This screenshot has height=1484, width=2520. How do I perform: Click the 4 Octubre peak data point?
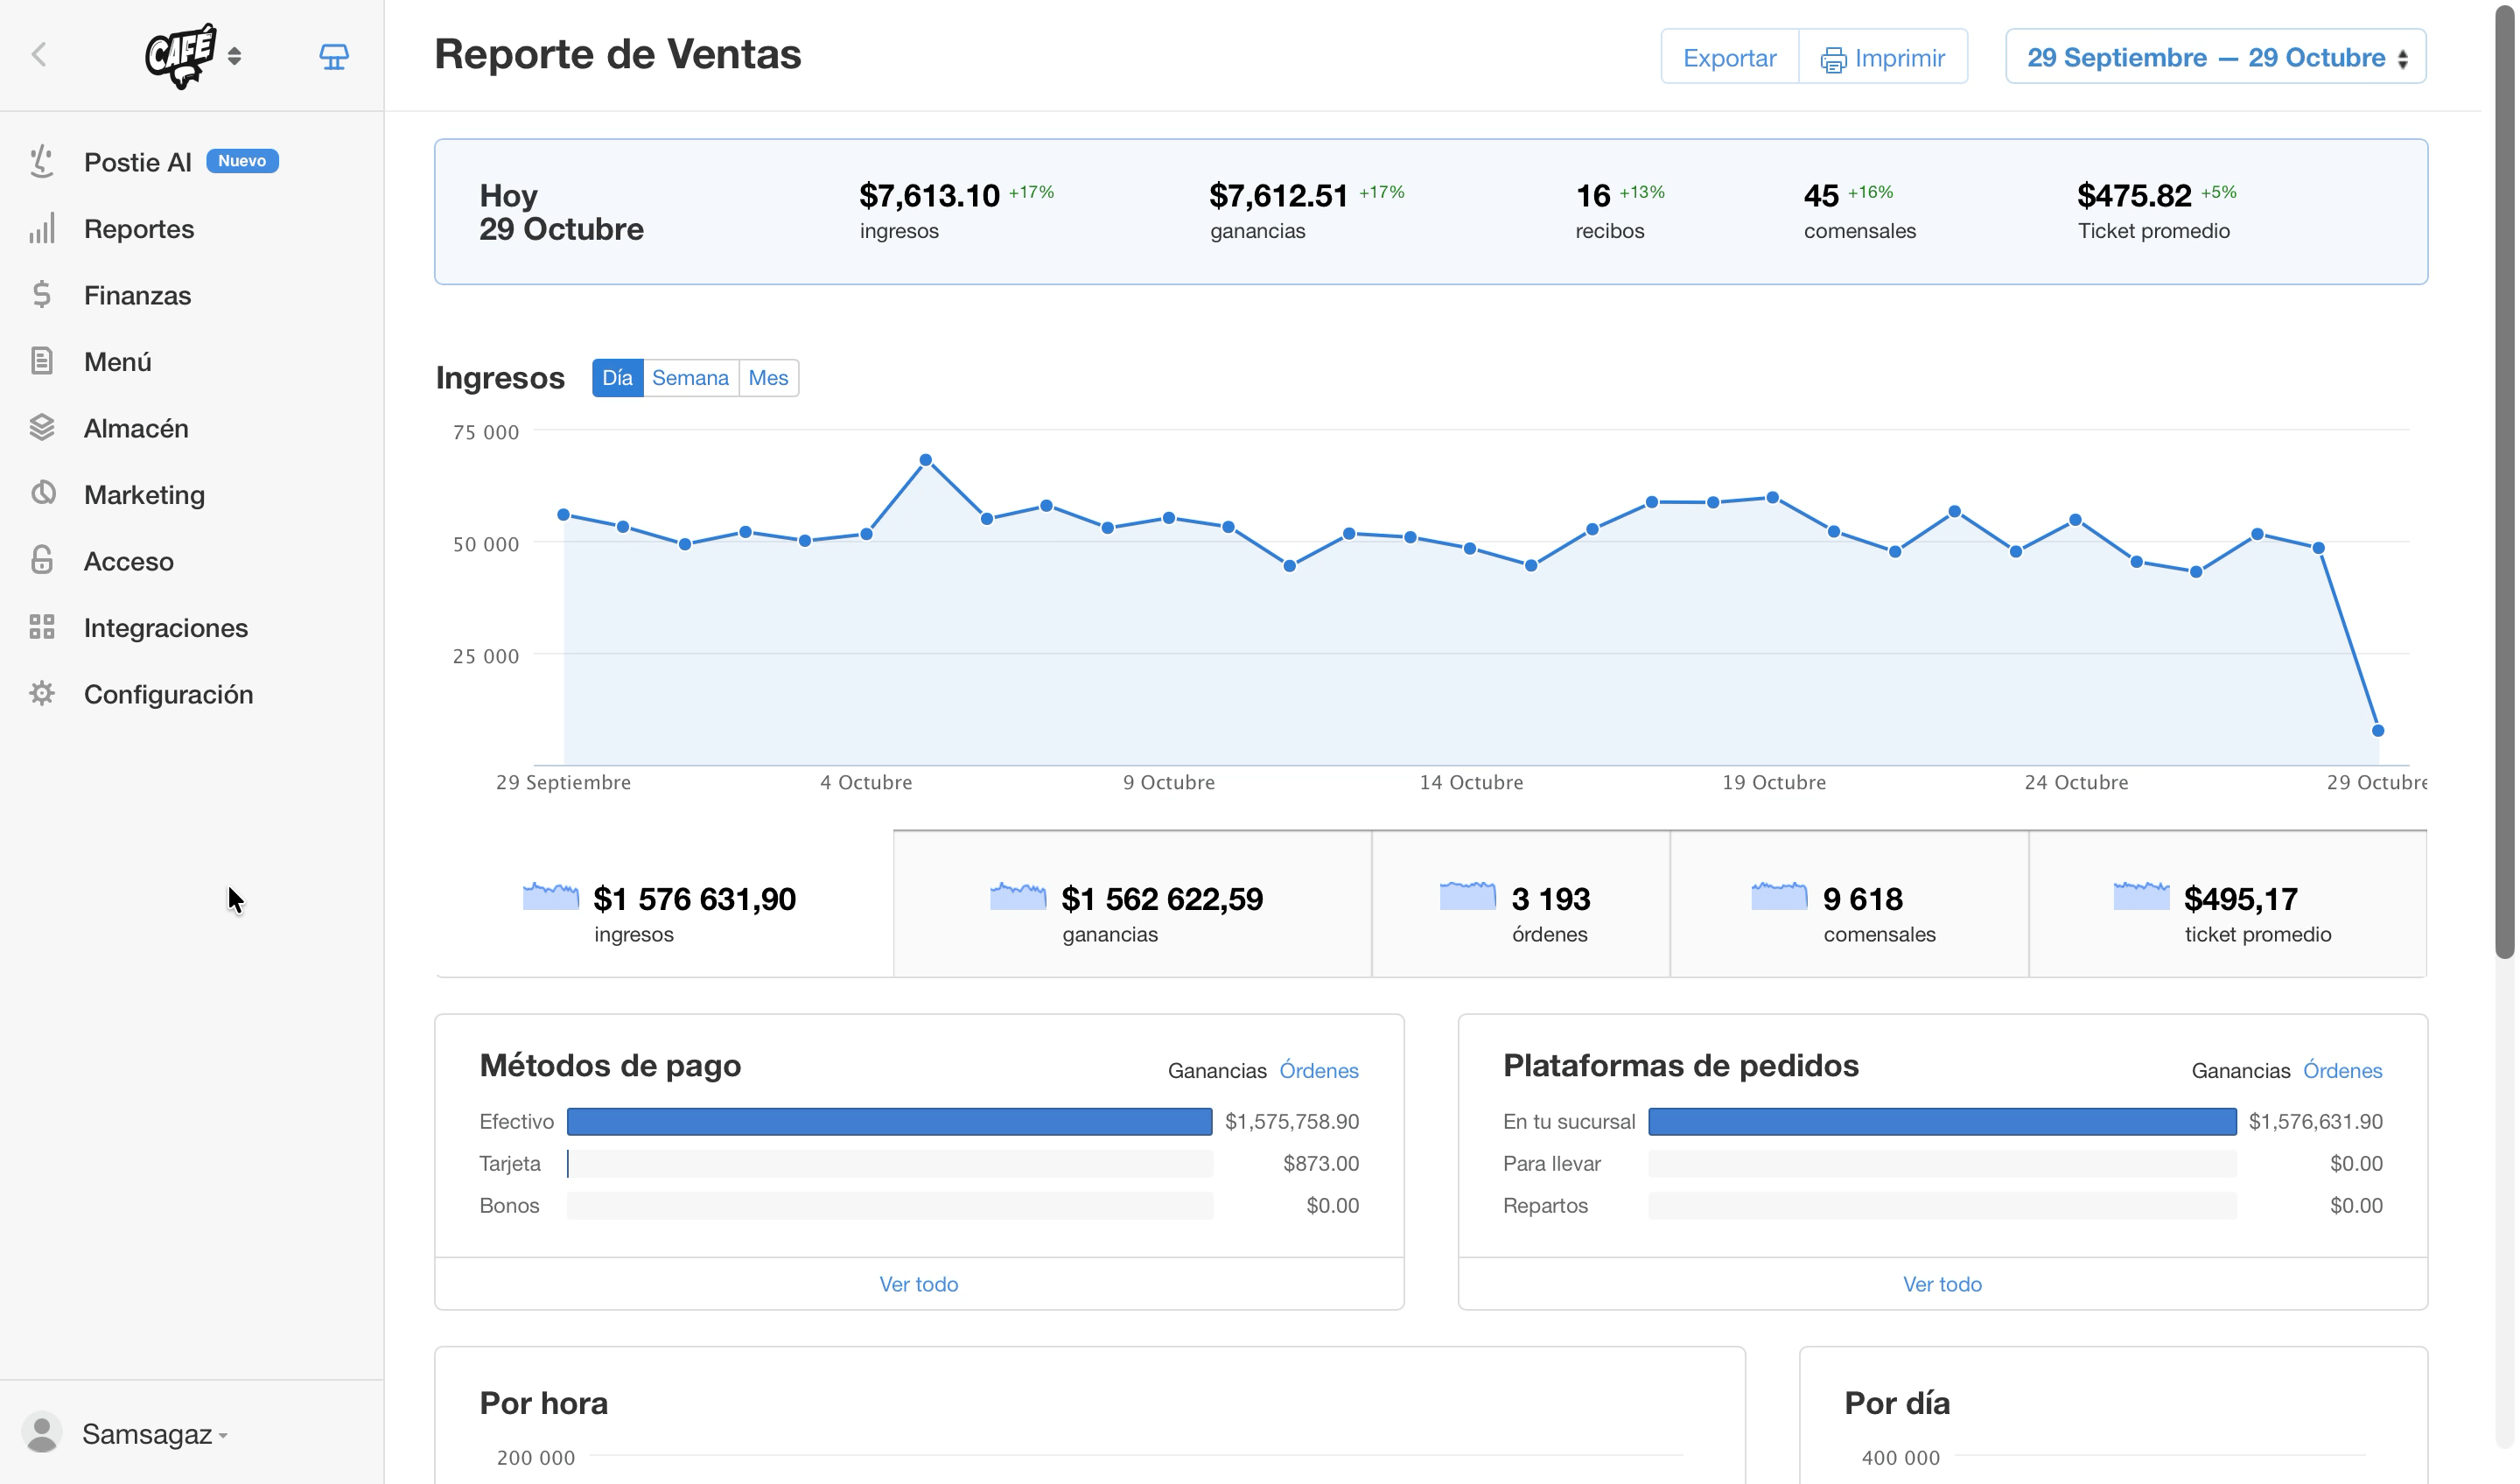[927, 461]
